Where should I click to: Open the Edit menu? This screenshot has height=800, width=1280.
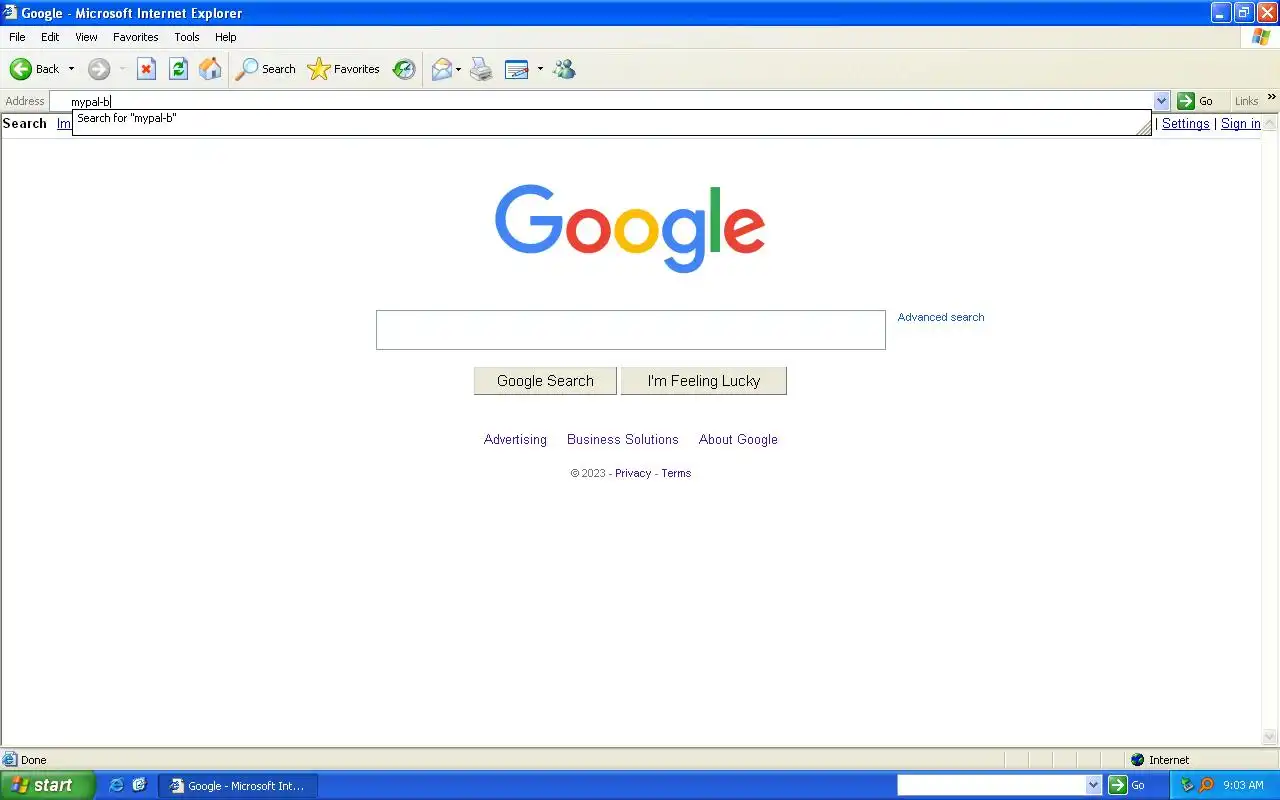click(50, 37)
